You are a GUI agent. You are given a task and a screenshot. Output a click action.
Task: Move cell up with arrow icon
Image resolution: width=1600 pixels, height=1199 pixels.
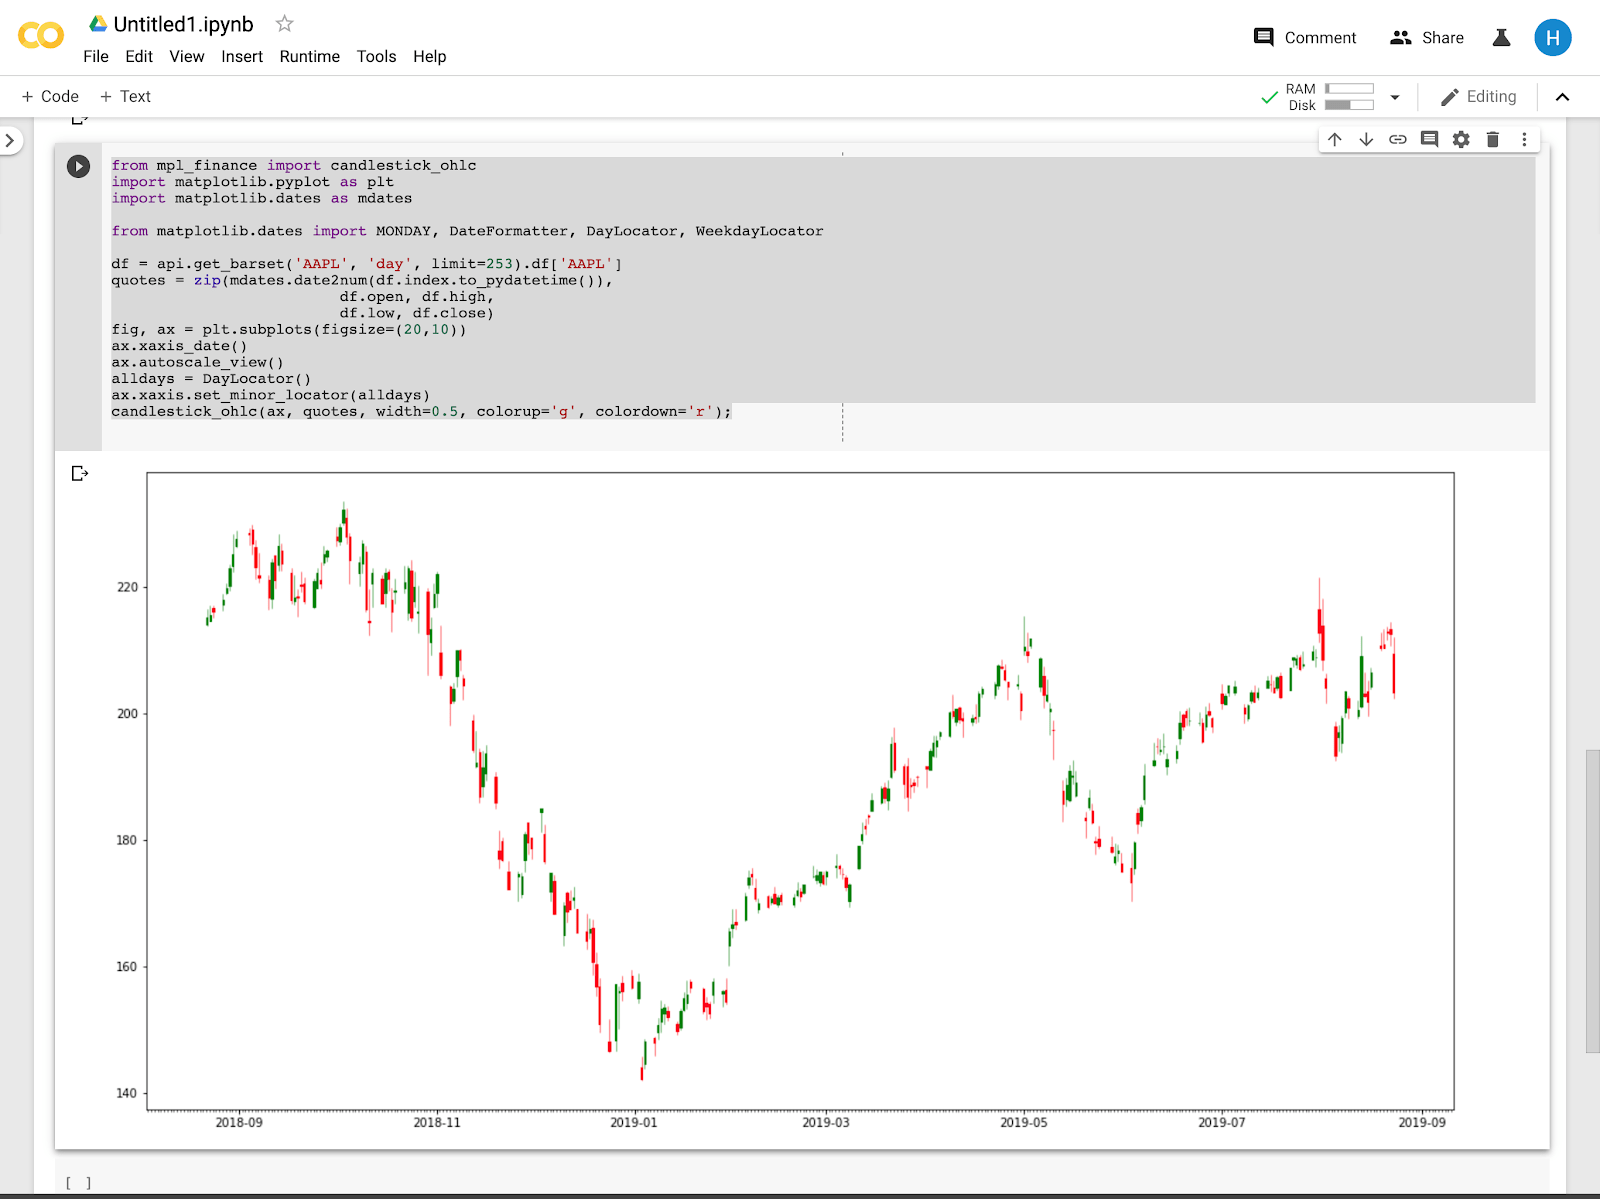(1335, 139)
